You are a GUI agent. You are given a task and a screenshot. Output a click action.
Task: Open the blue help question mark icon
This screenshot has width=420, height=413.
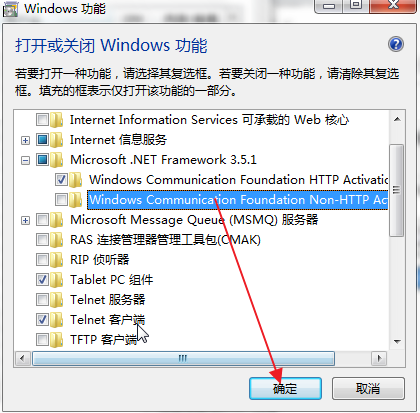click(396, 44)
